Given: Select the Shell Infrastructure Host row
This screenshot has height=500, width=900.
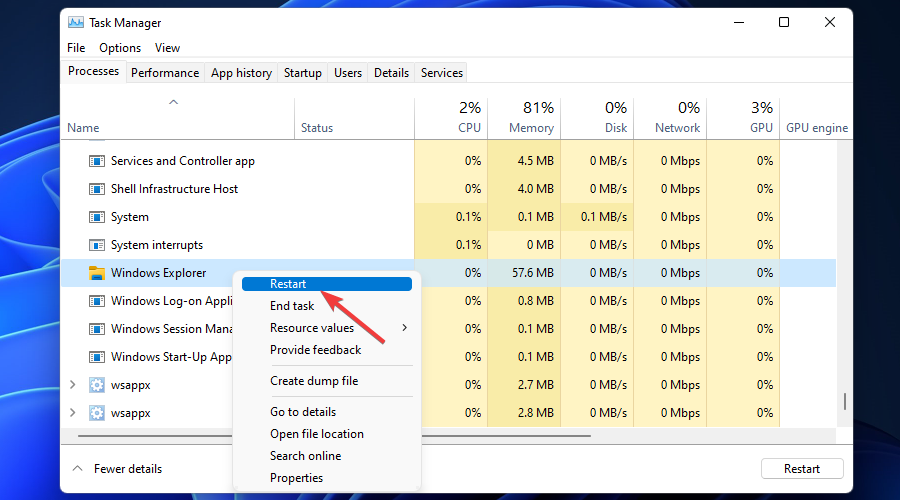Looking at the screenshot, I should (x=448, y=189).
